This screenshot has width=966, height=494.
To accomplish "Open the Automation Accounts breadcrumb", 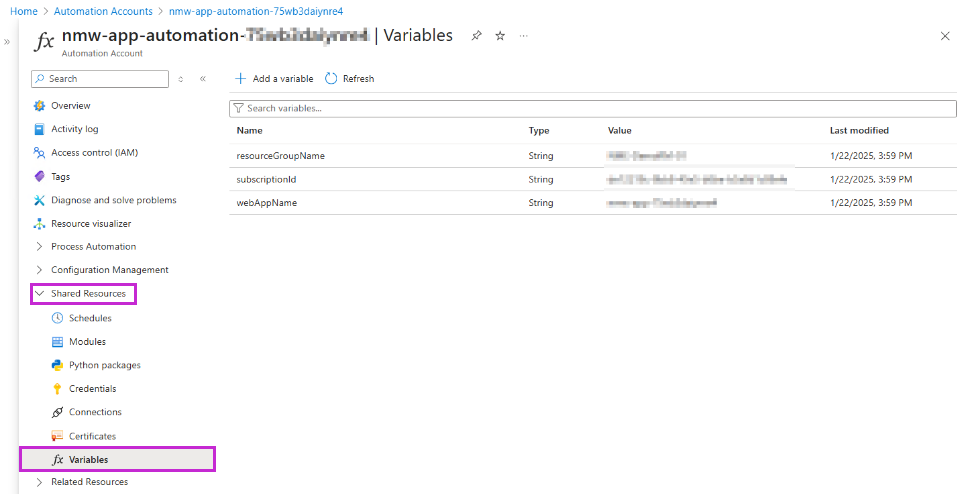I will 103,11.
